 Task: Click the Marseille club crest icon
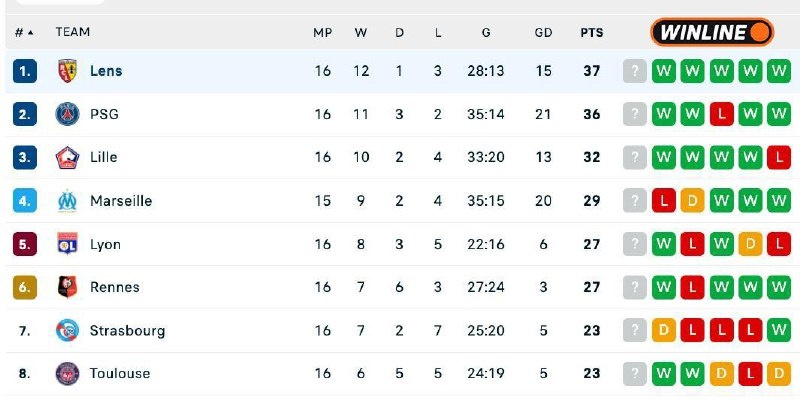click(x=67, y=200)
